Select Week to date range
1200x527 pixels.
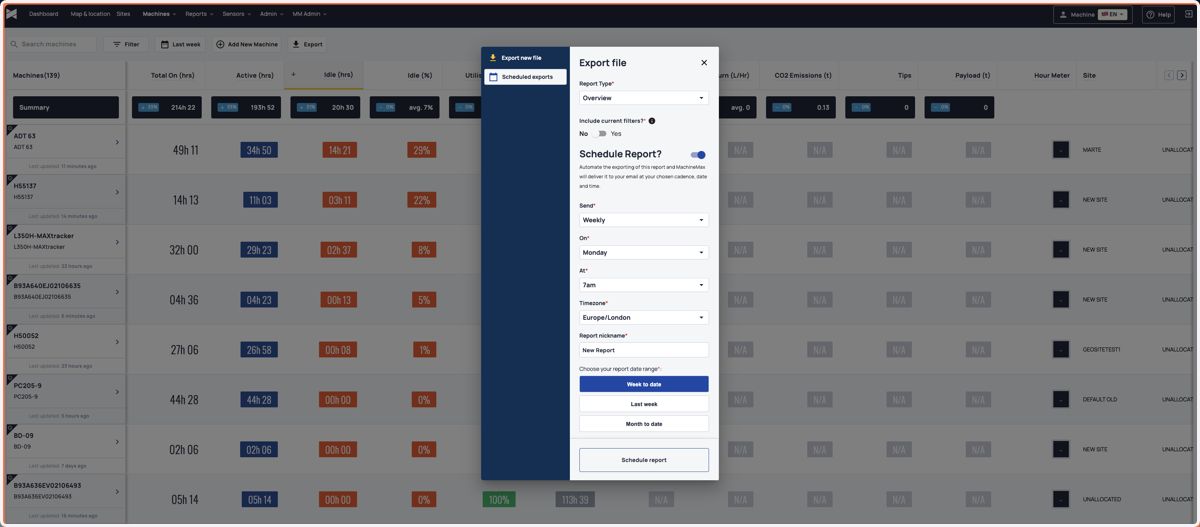(x=644, y=384)
